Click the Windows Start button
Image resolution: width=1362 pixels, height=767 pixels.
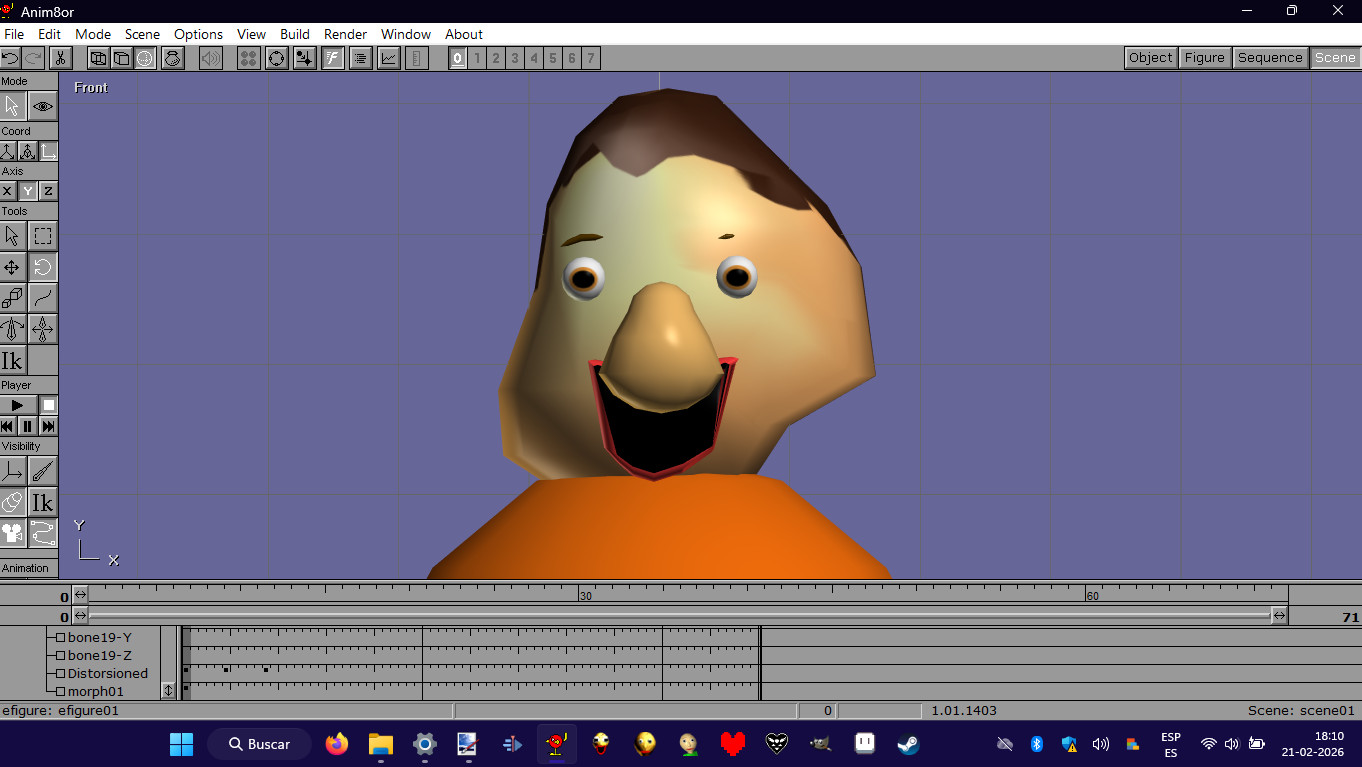pos(181,744)
